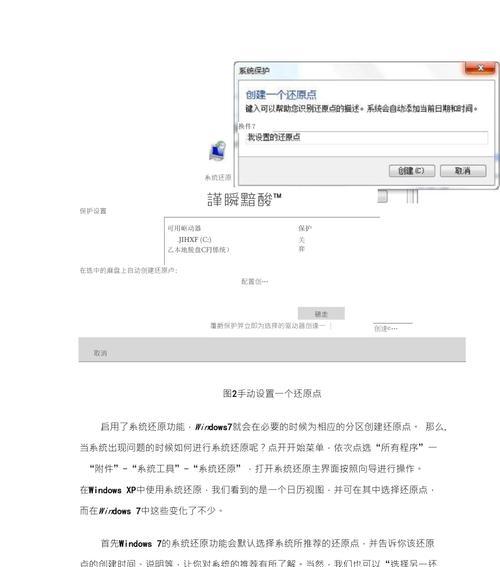This screenshot has width=500, height=567.
Task: Click the 创建(C) button in the dialog
Action: [x=412, y=171]
